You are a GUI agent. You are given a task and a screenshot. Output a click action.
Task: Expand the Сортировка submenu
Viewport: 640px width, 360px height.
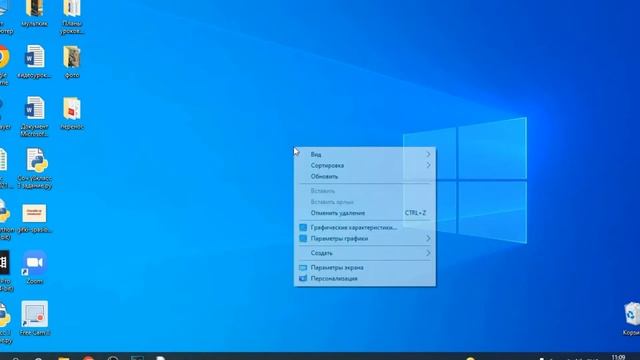[364, 165]
